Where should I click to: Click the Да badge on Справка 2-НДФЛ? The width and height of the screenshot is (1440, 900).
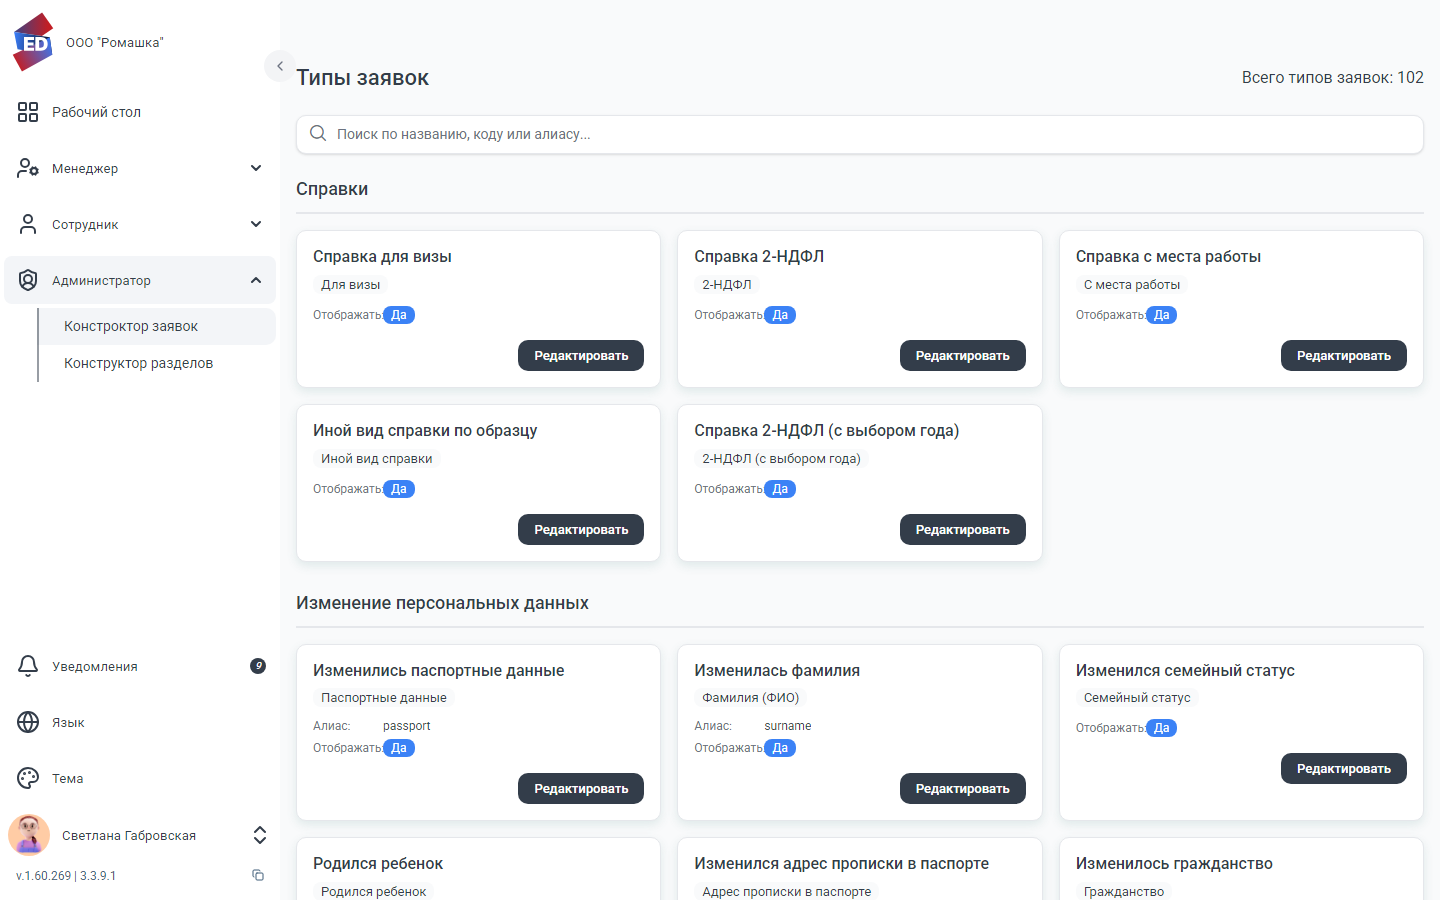tap(780, 315)
